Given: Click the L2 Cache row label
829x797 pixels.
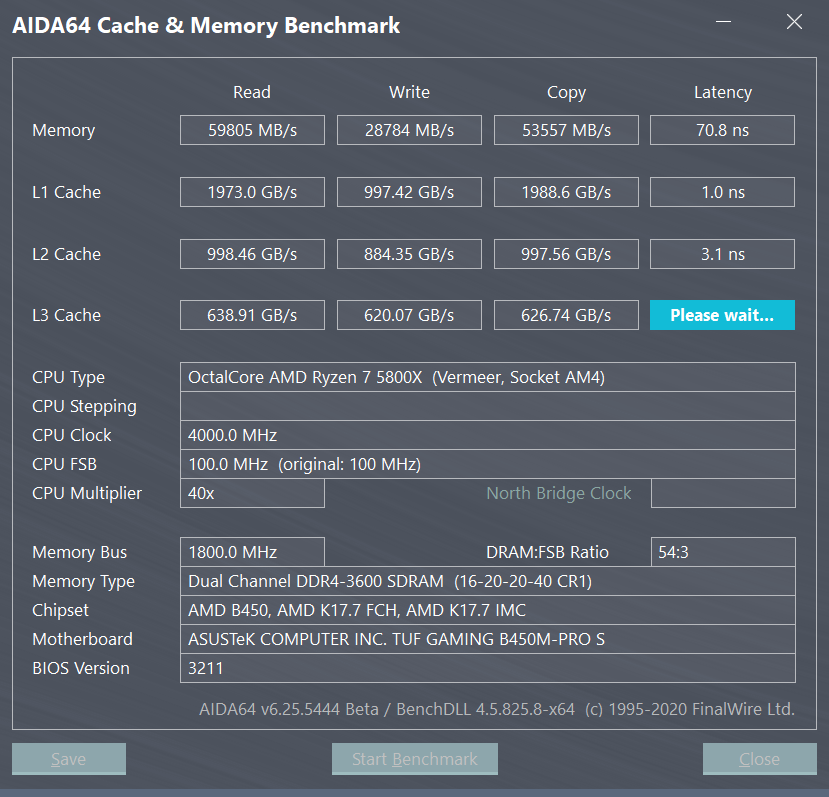Looking at the screenshot, I should [67, 254].
